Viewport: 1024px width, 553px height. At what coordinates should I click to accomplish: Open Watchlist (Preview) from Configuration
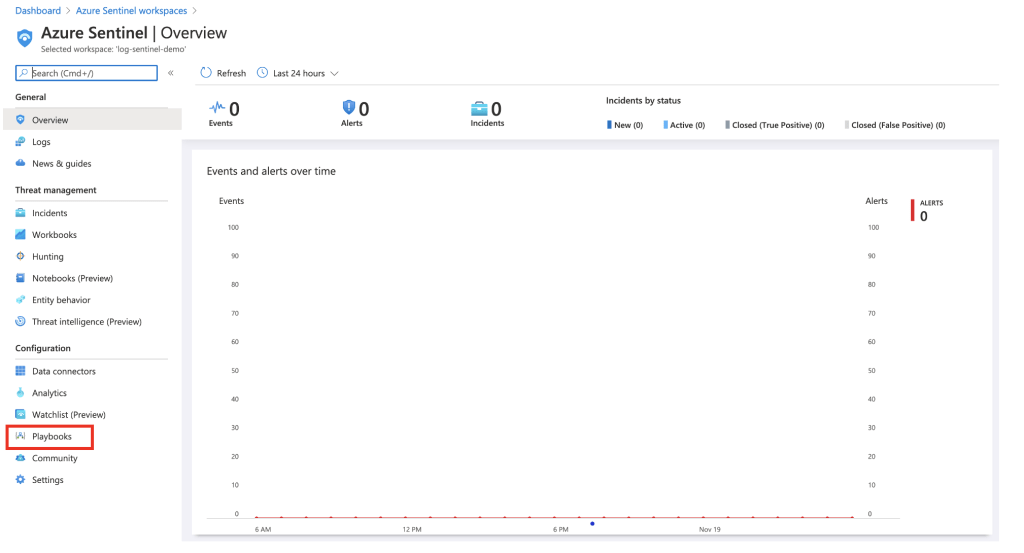68,415
